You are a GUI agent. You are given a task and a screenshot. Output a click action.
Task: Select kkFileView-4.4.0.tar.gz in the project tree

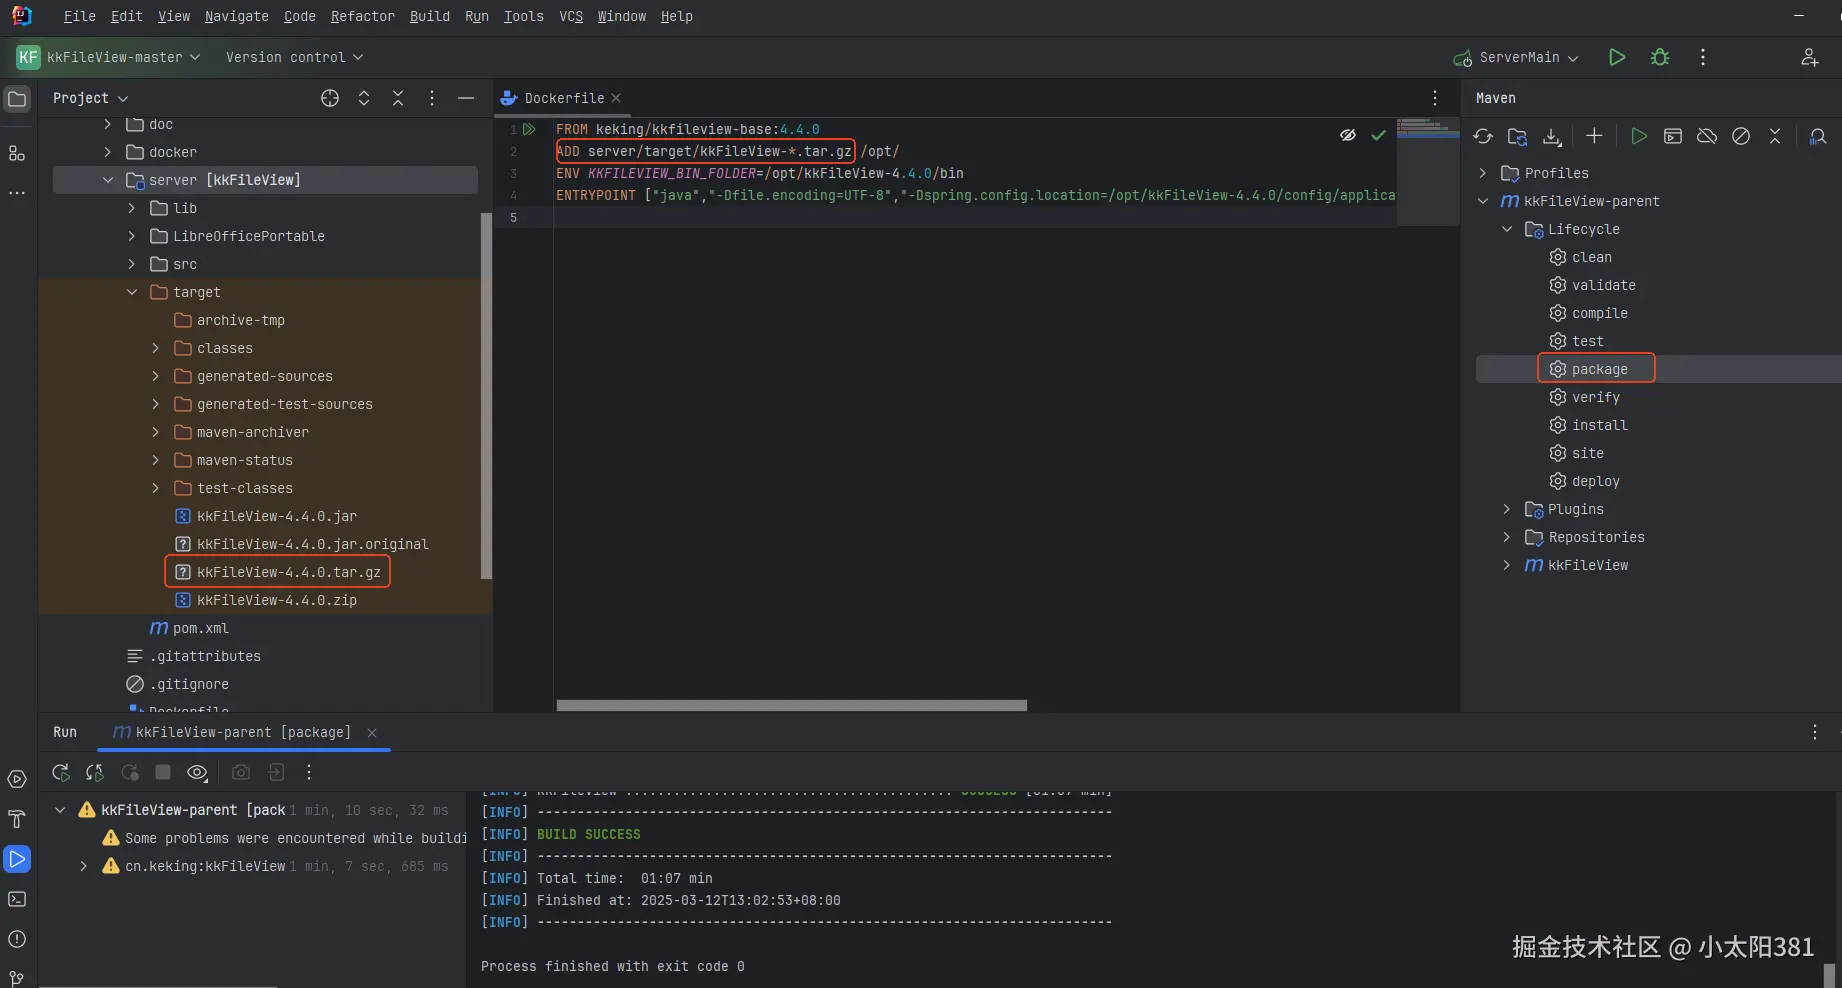point(288,572)
